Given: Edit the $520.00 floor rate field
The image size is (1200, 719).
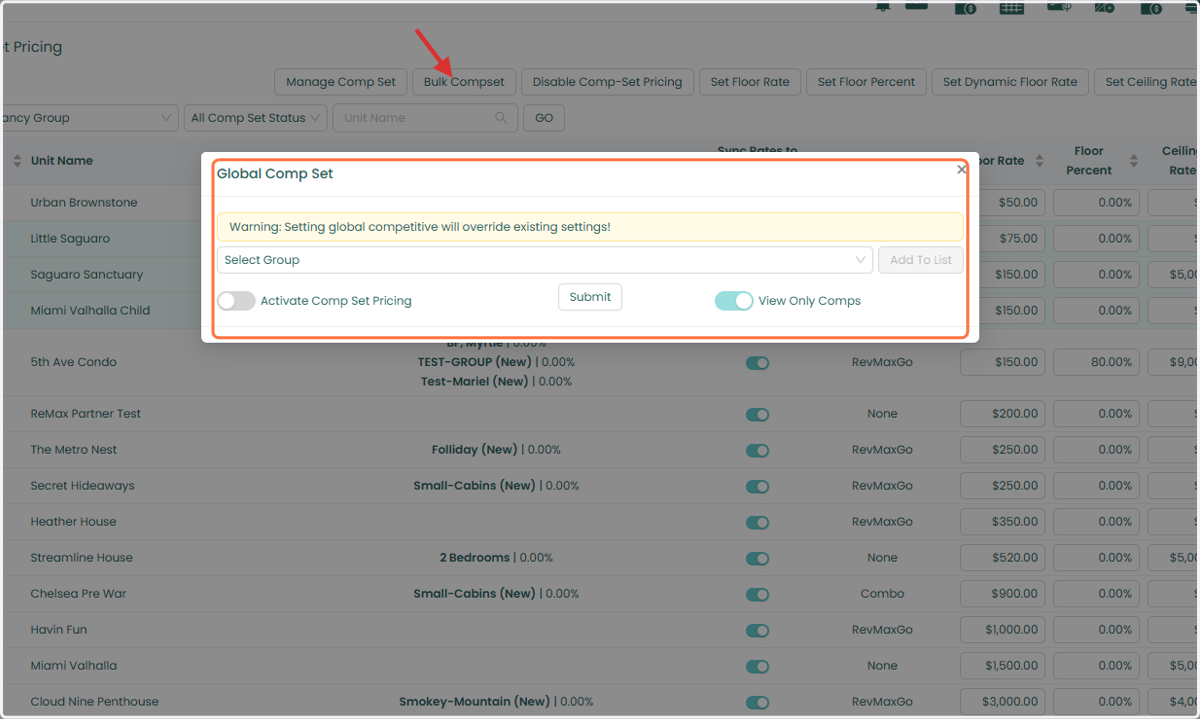Looking at the screenshot, I should pos(1003,558).
